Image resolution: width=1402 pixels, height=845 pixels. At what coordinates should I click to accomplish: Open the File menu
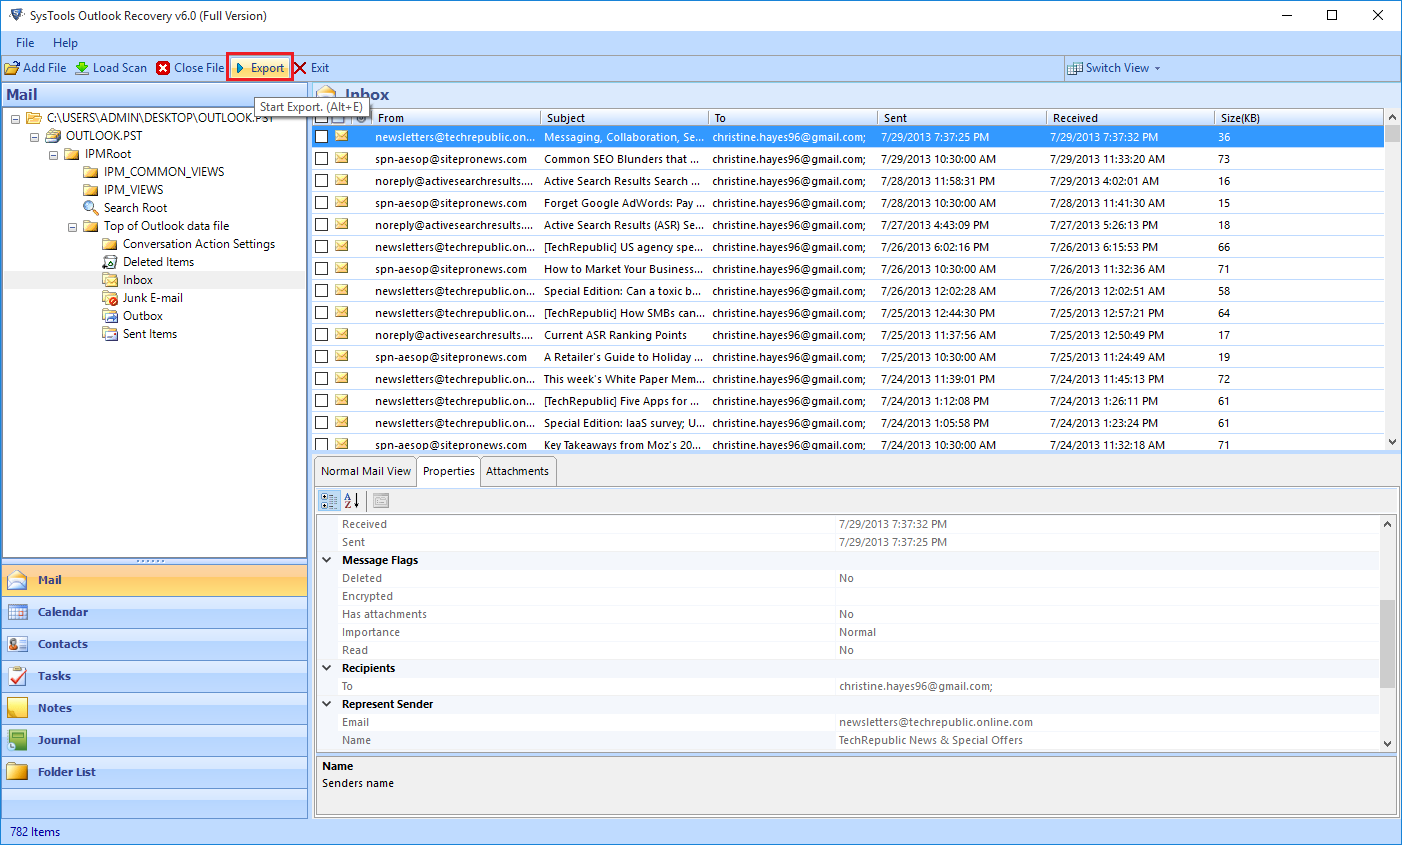(x=25, y=43)
